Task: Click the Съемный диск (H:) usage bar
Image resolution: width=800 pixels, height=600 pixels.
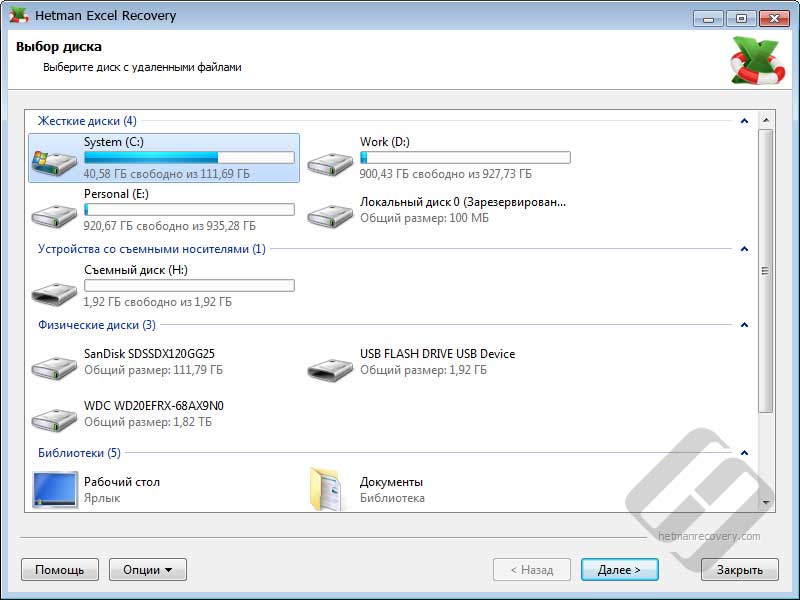Action: point(189,285)
